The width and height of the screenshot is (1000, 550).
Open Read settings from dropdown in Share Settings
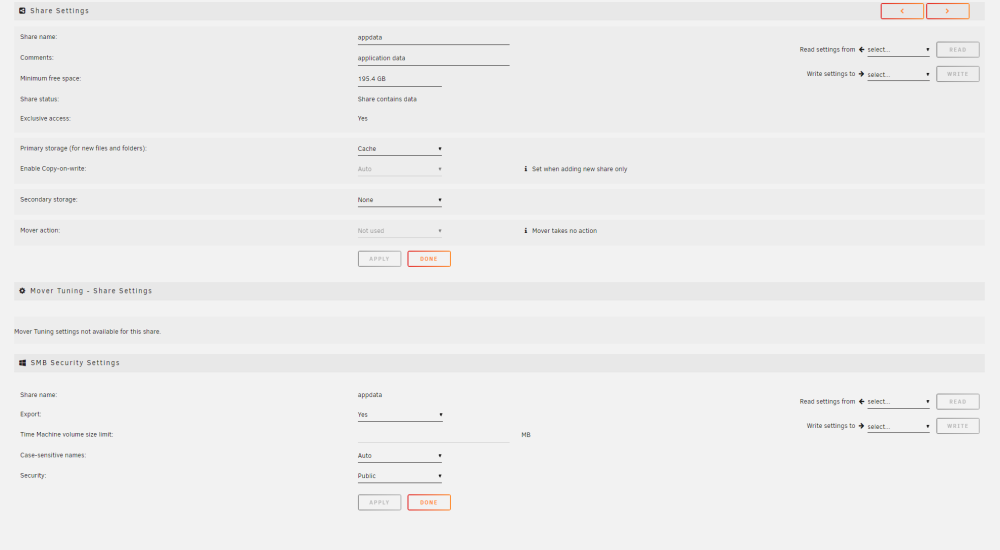tap(898, 50)
